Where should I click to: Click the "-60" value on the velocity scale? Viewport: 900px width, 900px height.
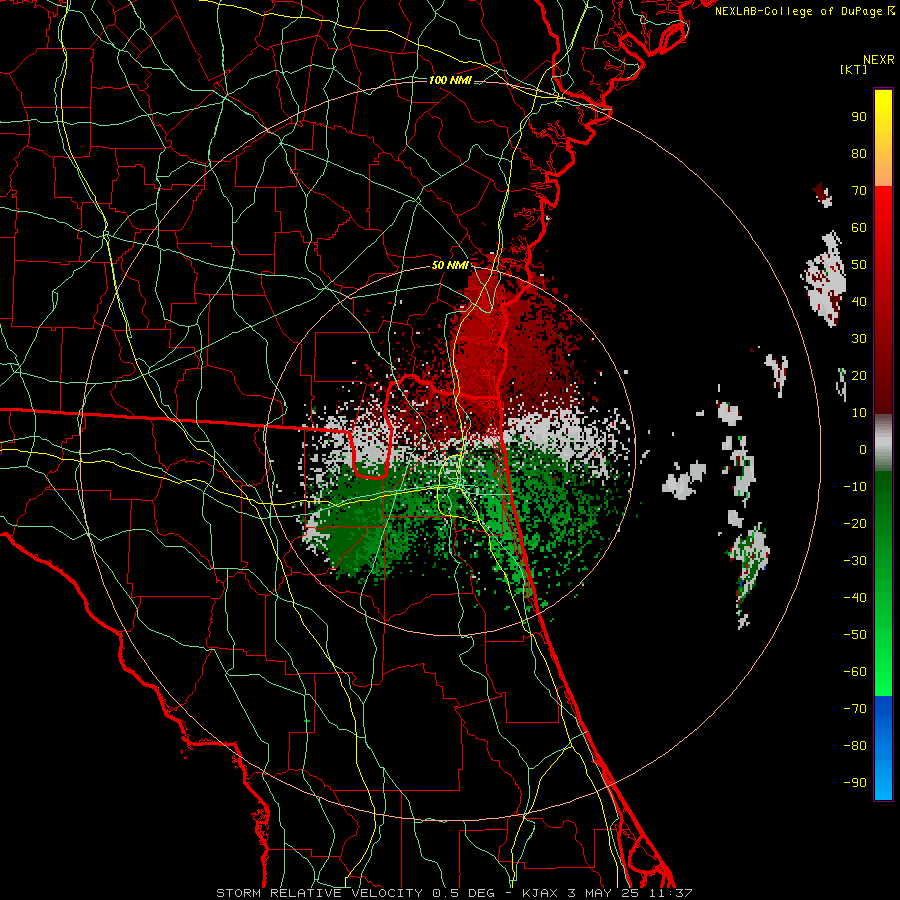[855, 672]
